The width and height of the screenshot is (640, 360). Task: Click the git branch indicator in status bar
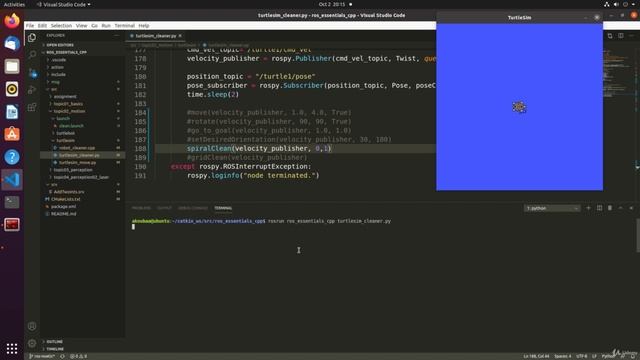click(x=42, y=356)
